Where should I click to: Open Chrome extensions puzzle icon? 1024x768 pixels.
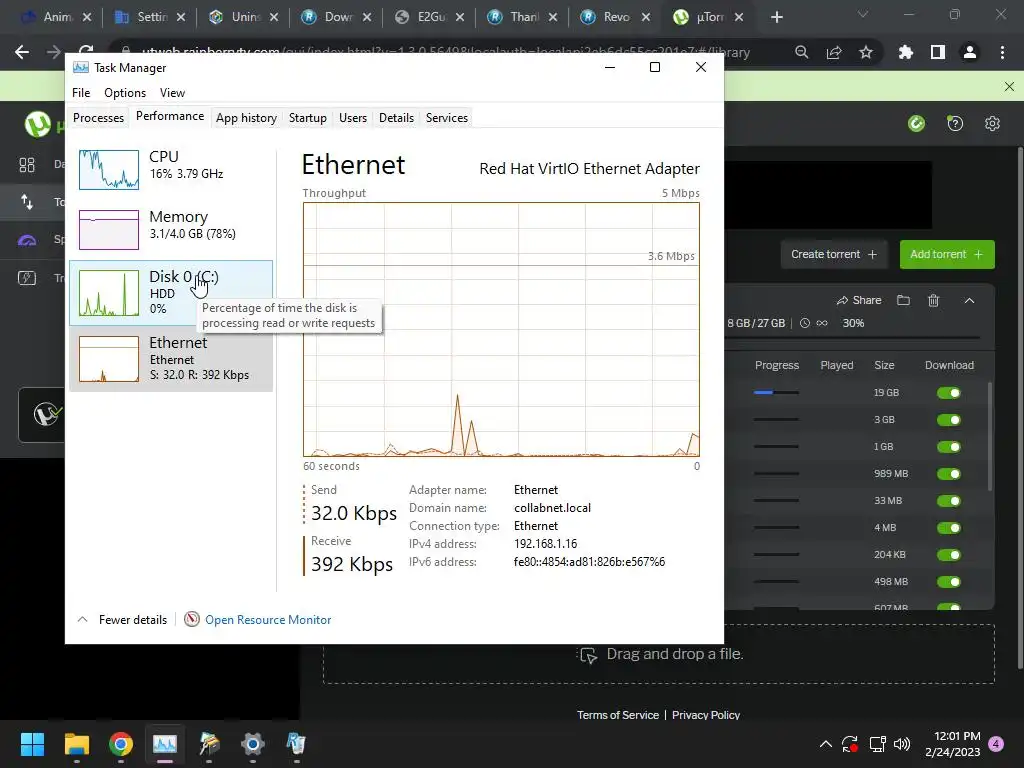906,52
